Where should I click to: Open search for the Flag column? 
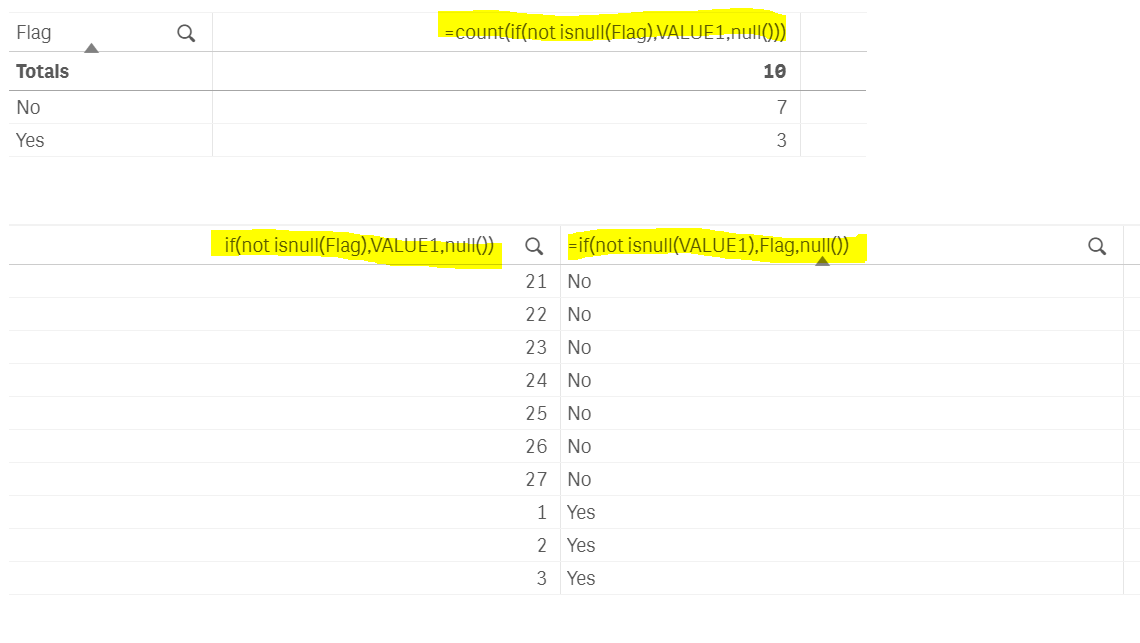pos(186,33)
